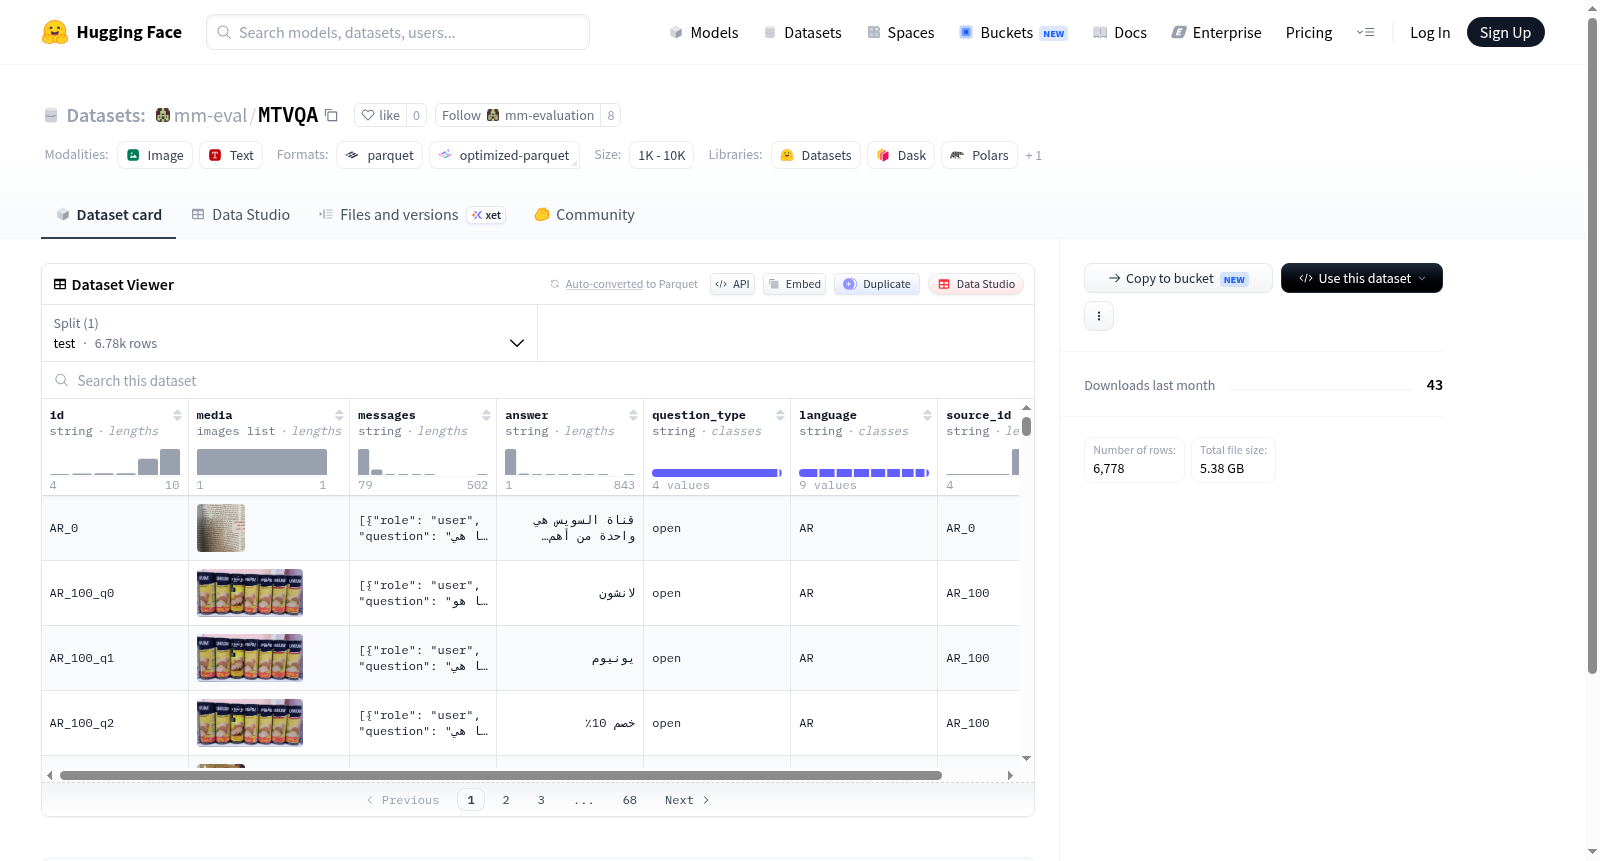Click the sort icon on answer column
The height and width of the screenshot is (861, 1600).
tap(633, 415)
